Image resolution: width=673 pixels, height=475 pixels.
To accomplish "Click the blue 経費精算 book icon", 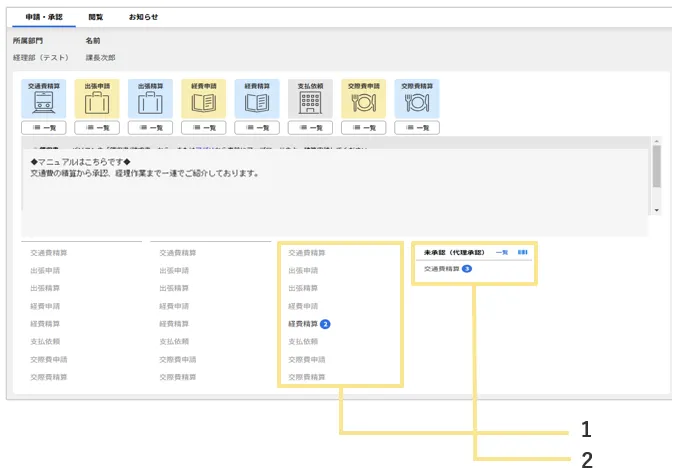I will pos(257,99).
